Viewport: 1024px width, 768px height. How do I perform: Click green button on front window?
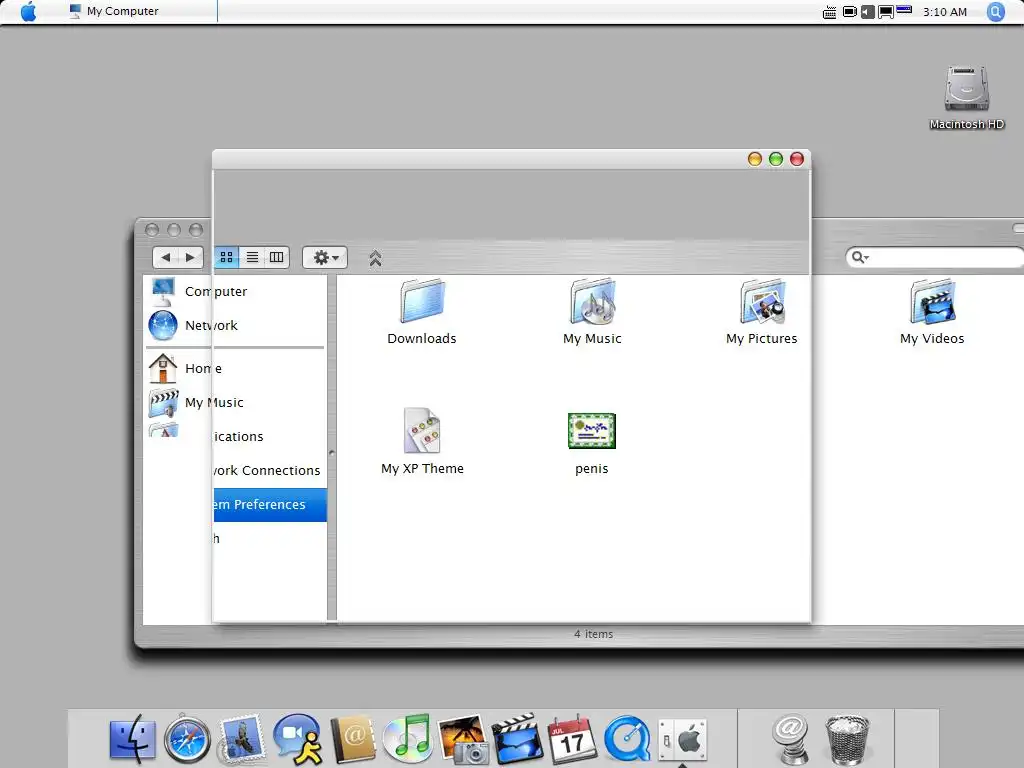(x=776, y=159)
